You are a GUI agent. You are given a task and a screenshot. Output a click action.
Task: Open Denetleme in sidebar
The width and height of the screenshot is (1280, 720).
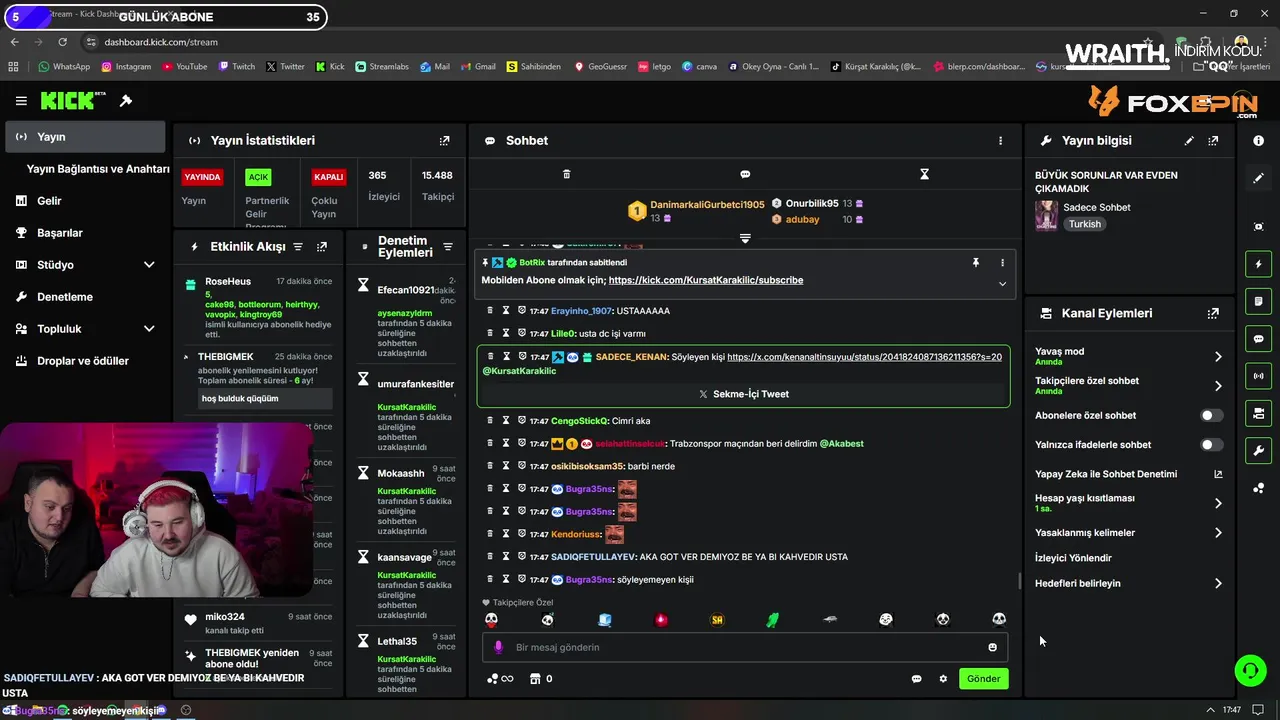coord(65,297)
